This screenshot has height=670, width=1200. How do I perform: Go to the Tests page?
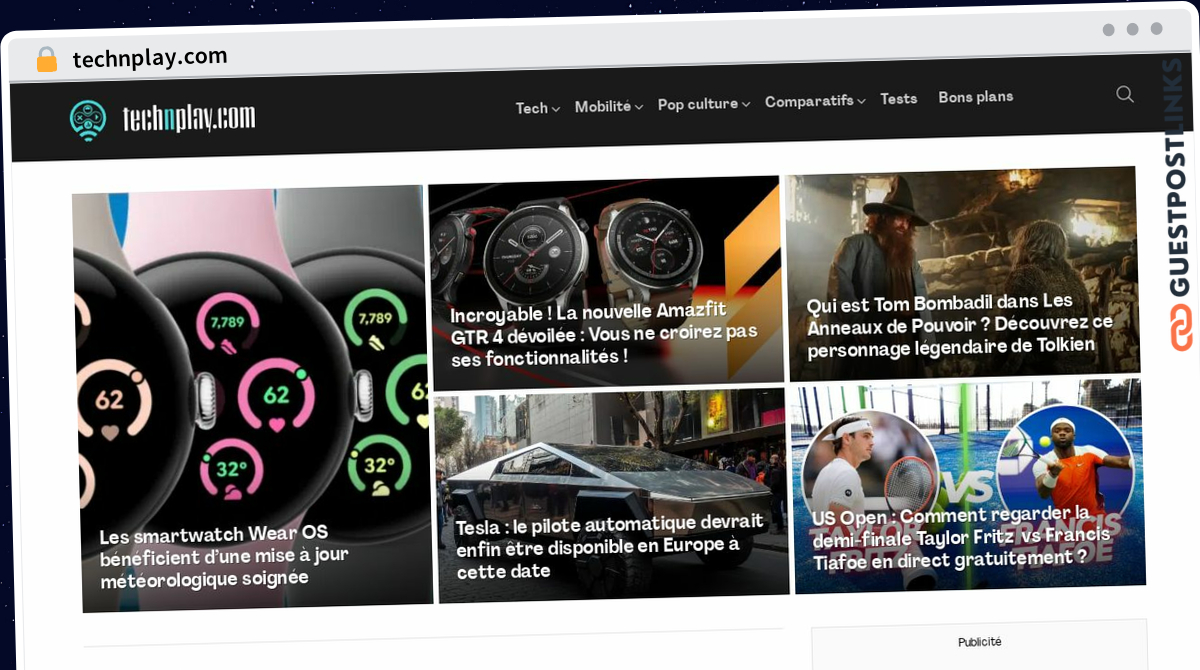click(x=899, y=99)
